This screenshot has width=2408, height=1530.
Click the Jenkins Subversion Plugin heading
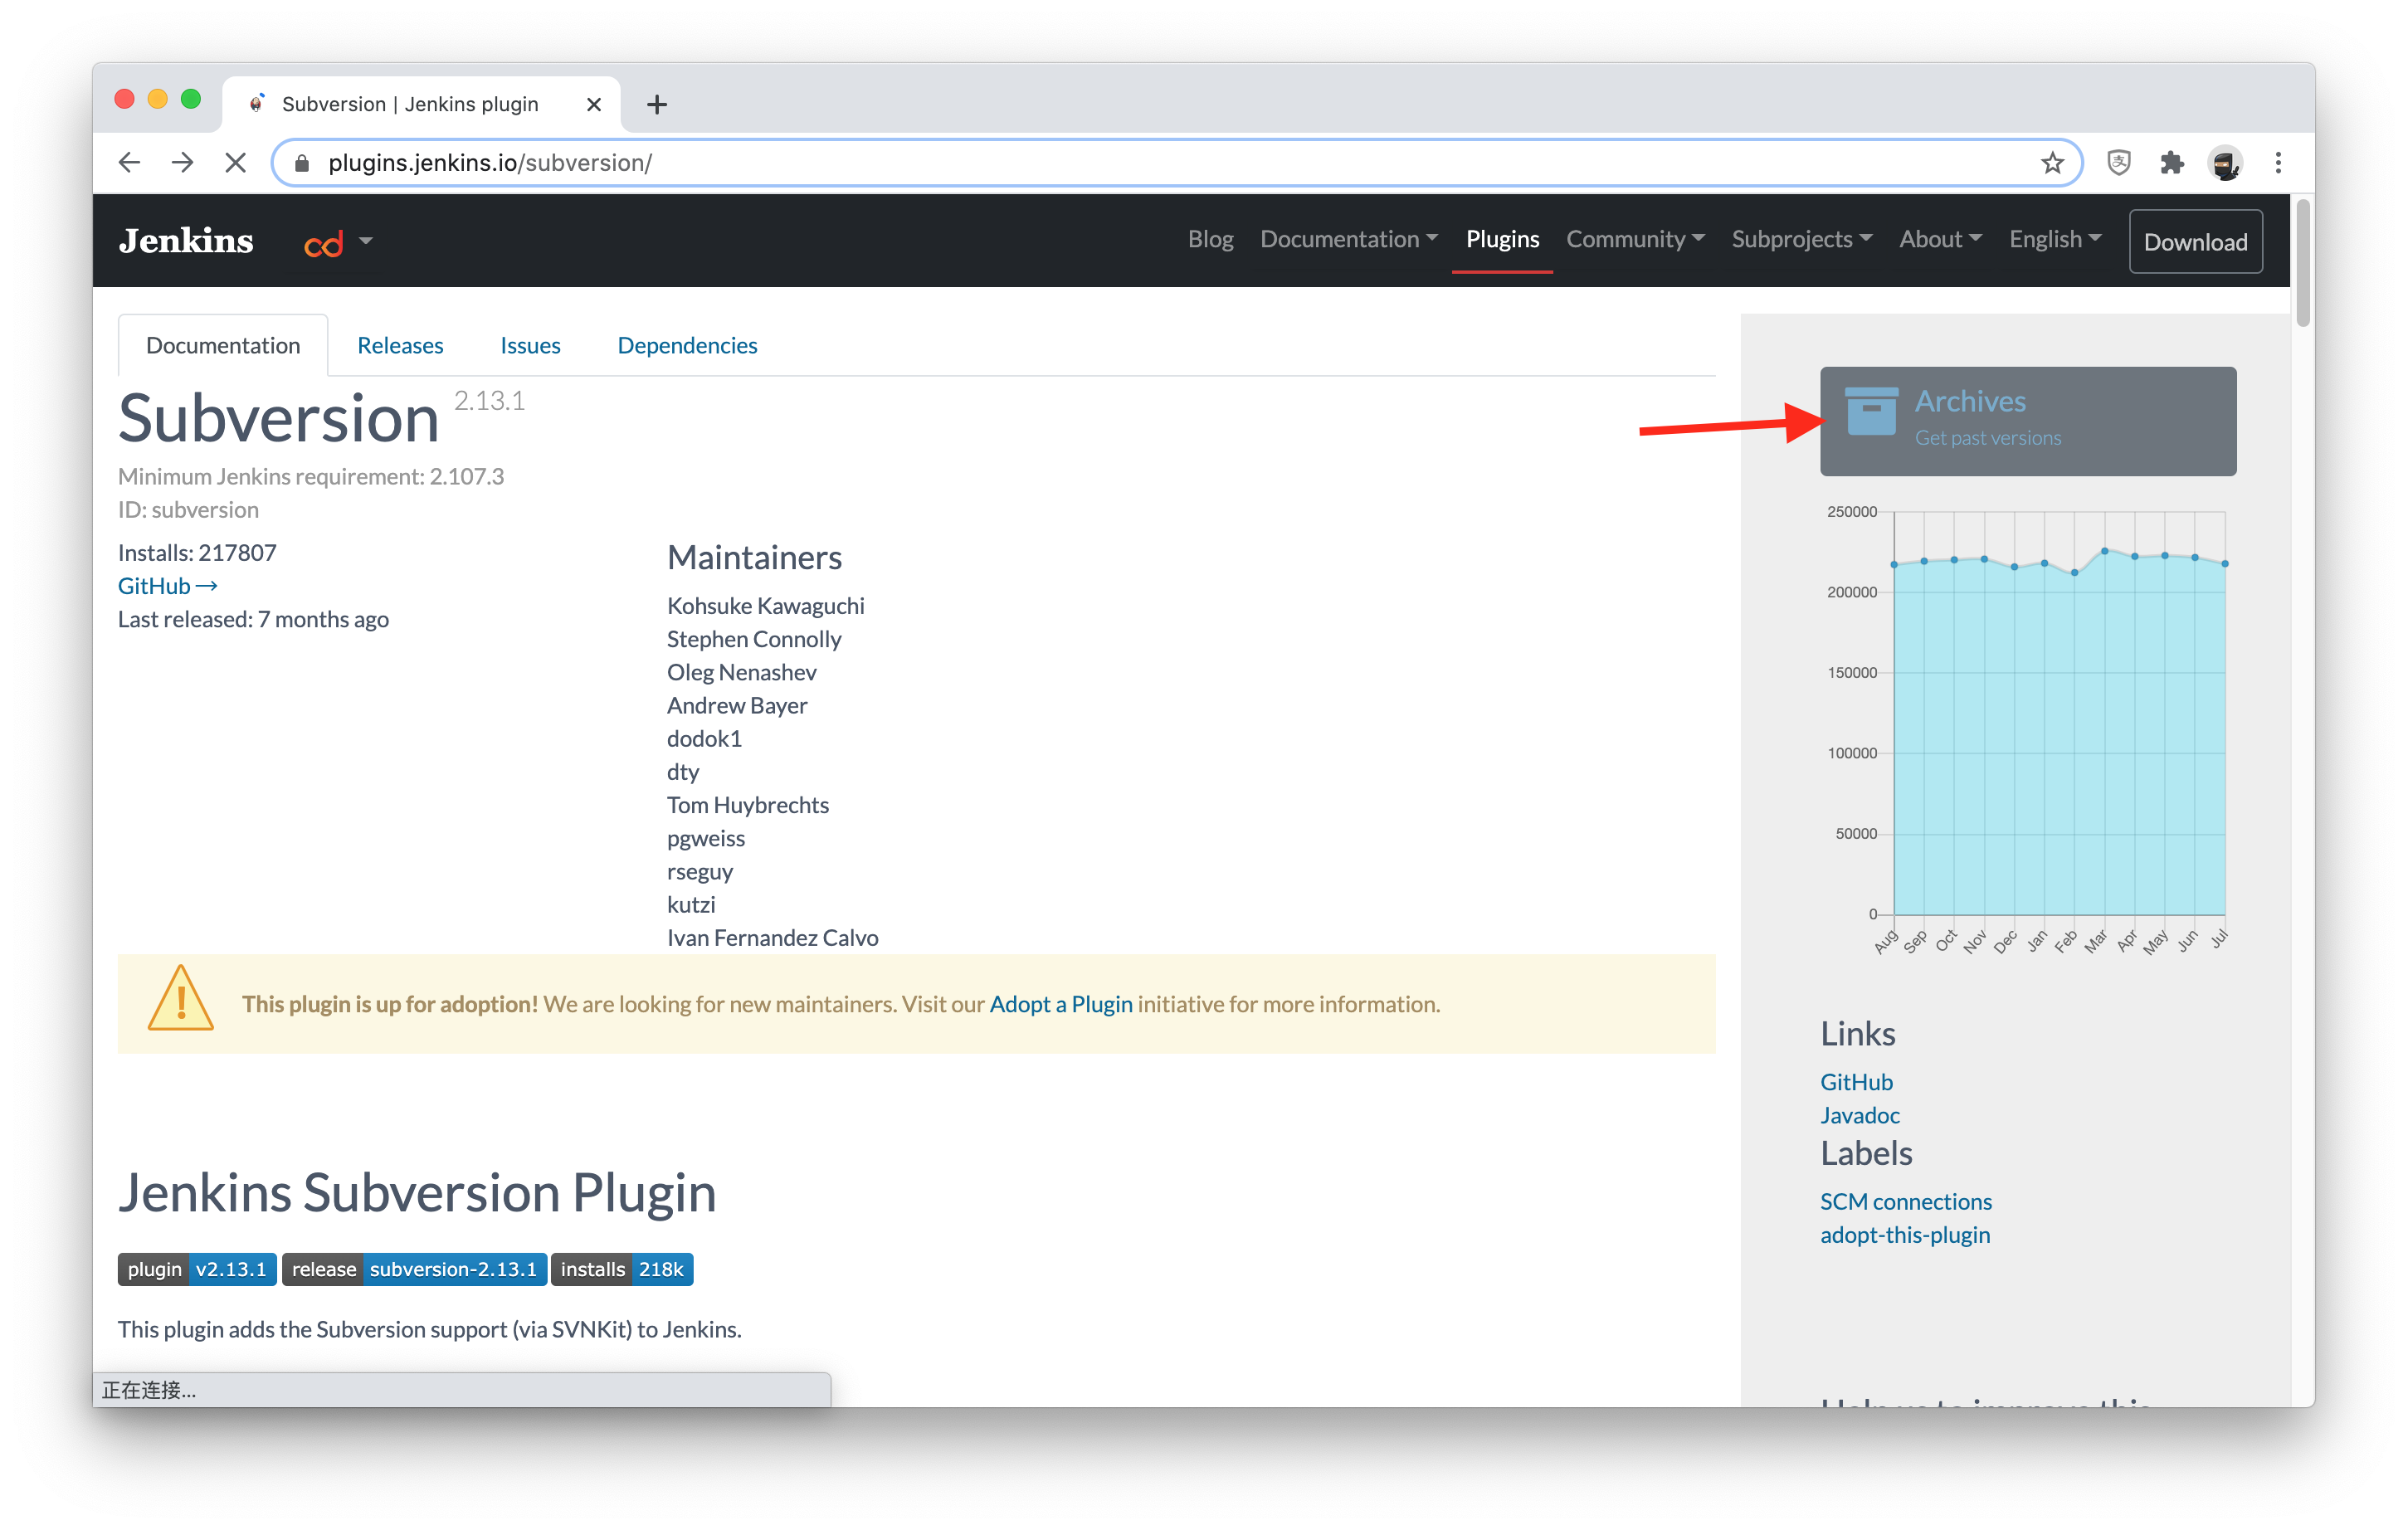click(x=417, y=1193)
